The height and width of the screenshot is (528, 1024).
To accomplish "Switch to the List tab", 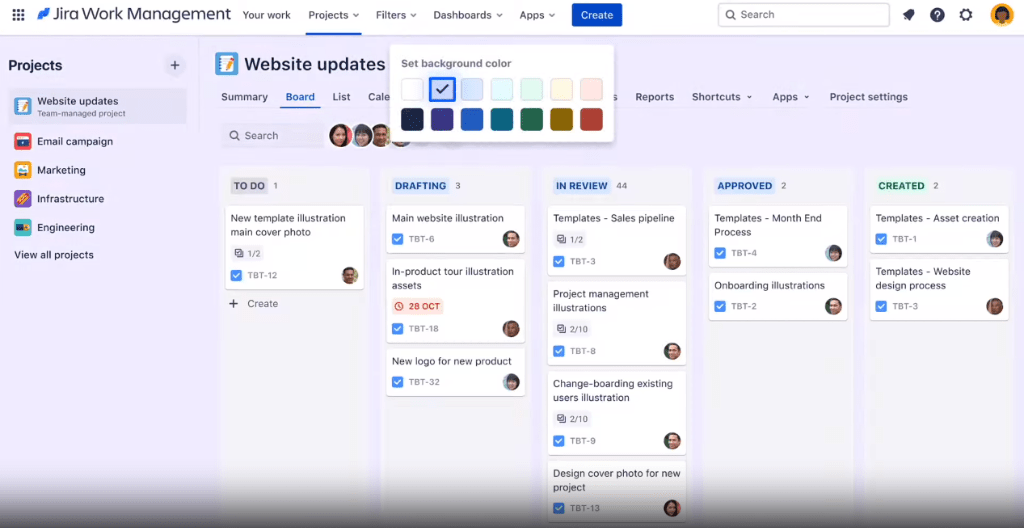I will click(x=342, y=97).
